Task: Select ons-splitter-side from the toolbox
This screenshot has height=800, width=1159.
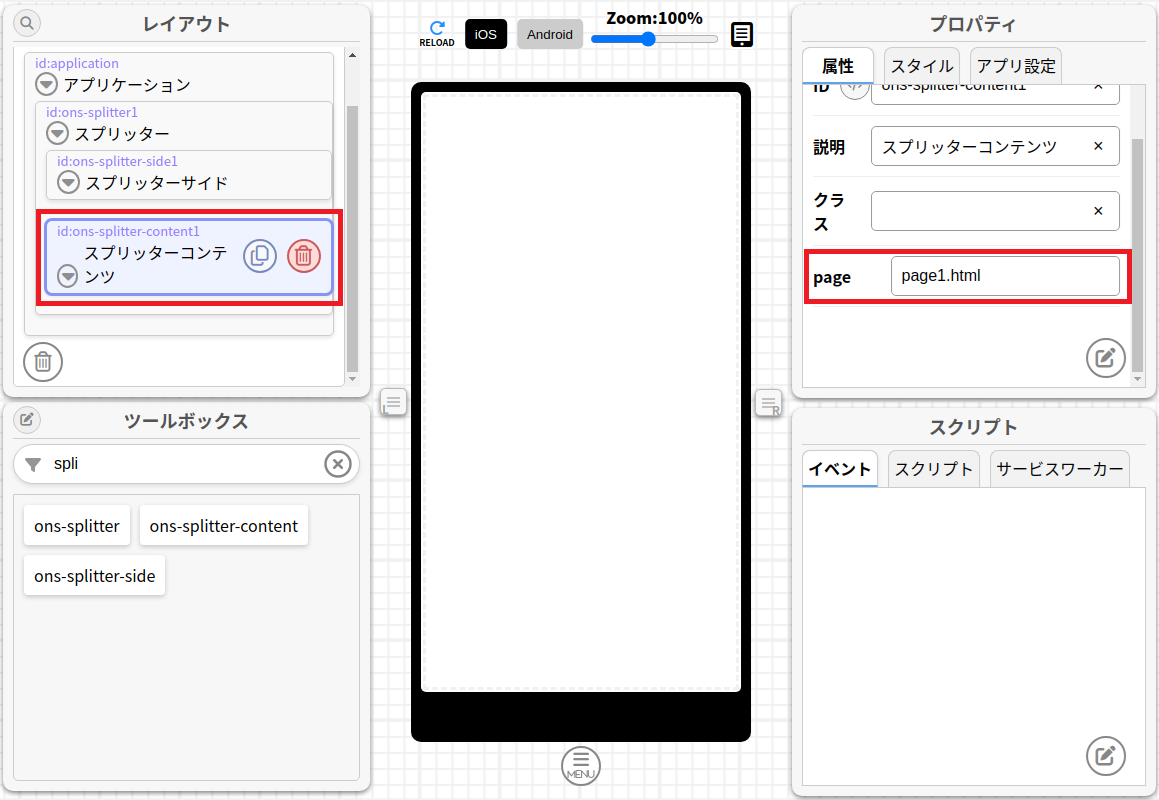Action: [94, 575]
